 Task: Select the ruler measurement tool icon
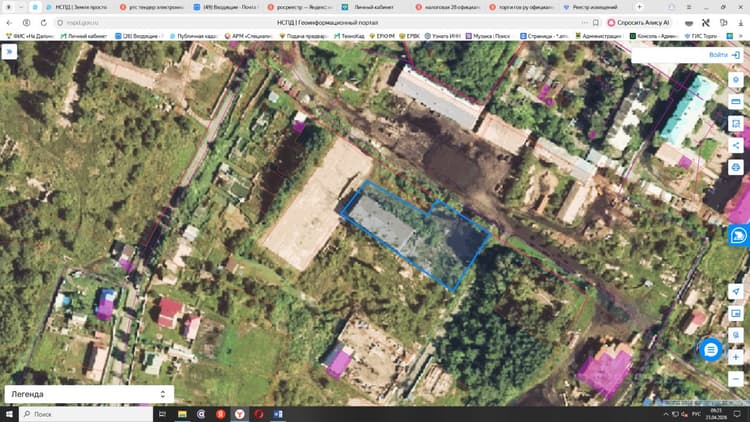click(736, 101)
